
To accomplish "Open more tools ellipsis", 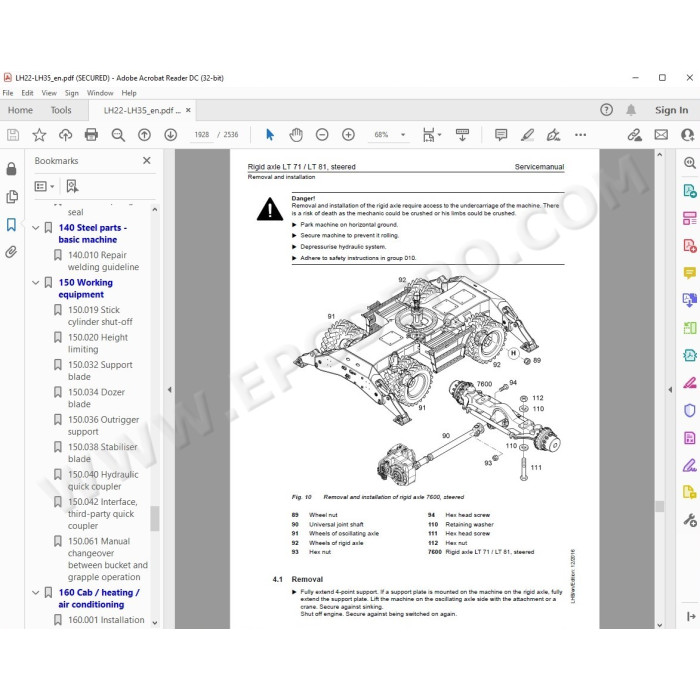I will tap(580, 135).
